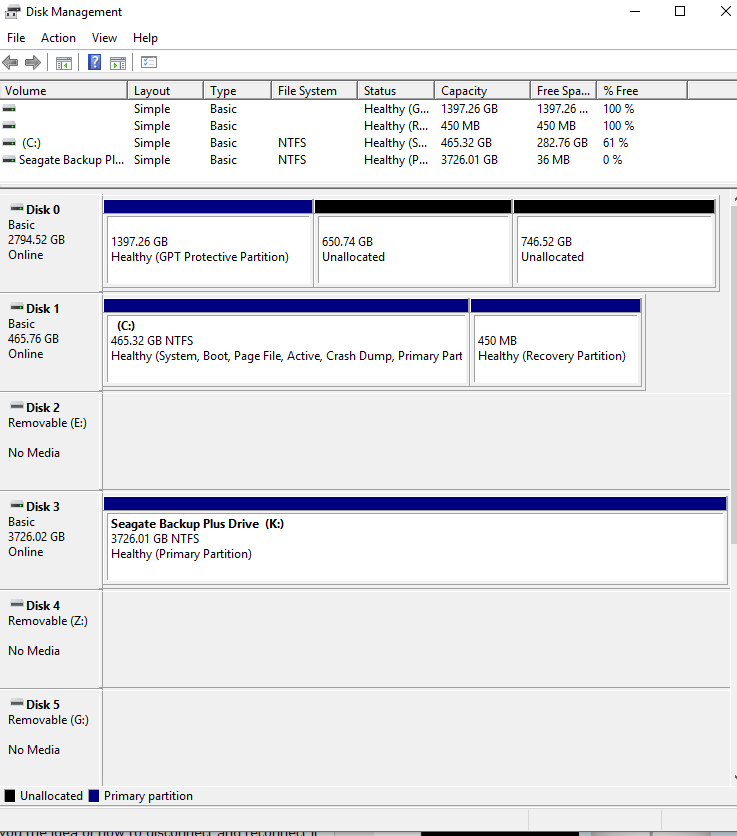Click the 282.76 GB free space cell
The height and width of the screenshot is (836, 737).
pos(562,143)
